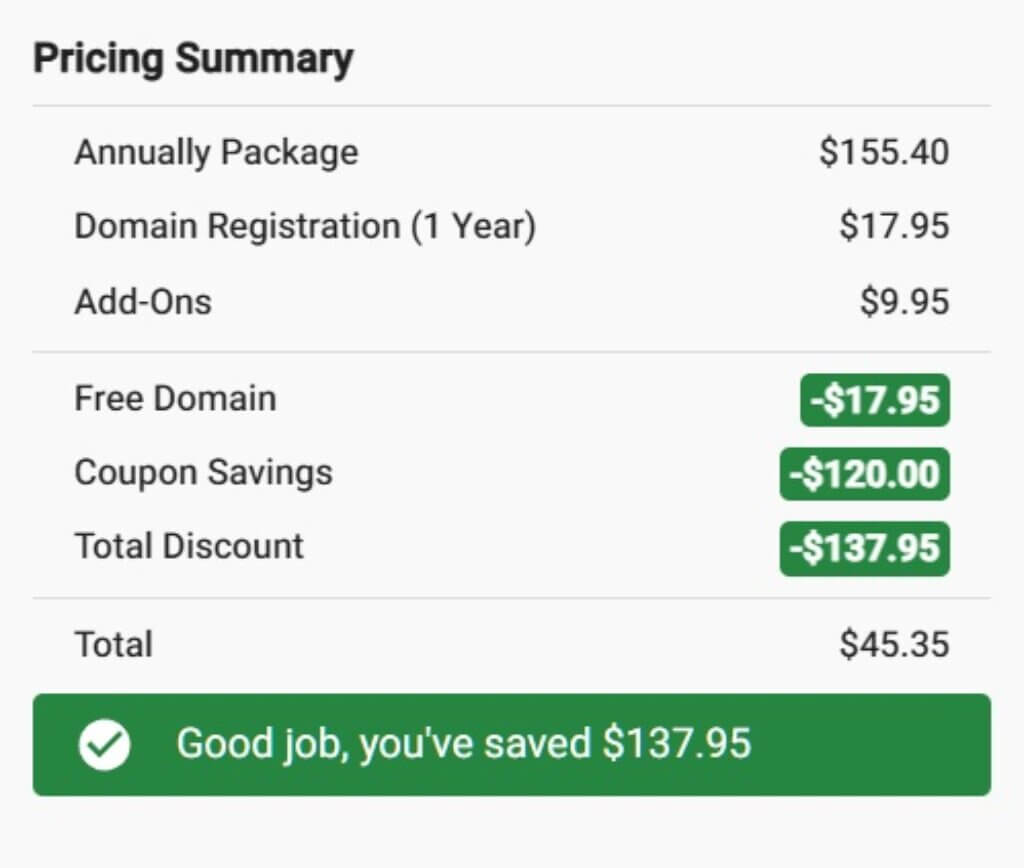The height and width of the screenshot is (868, 1024).
Task: Select the Free Domain discount badge
Action: (x=874, y=398)
